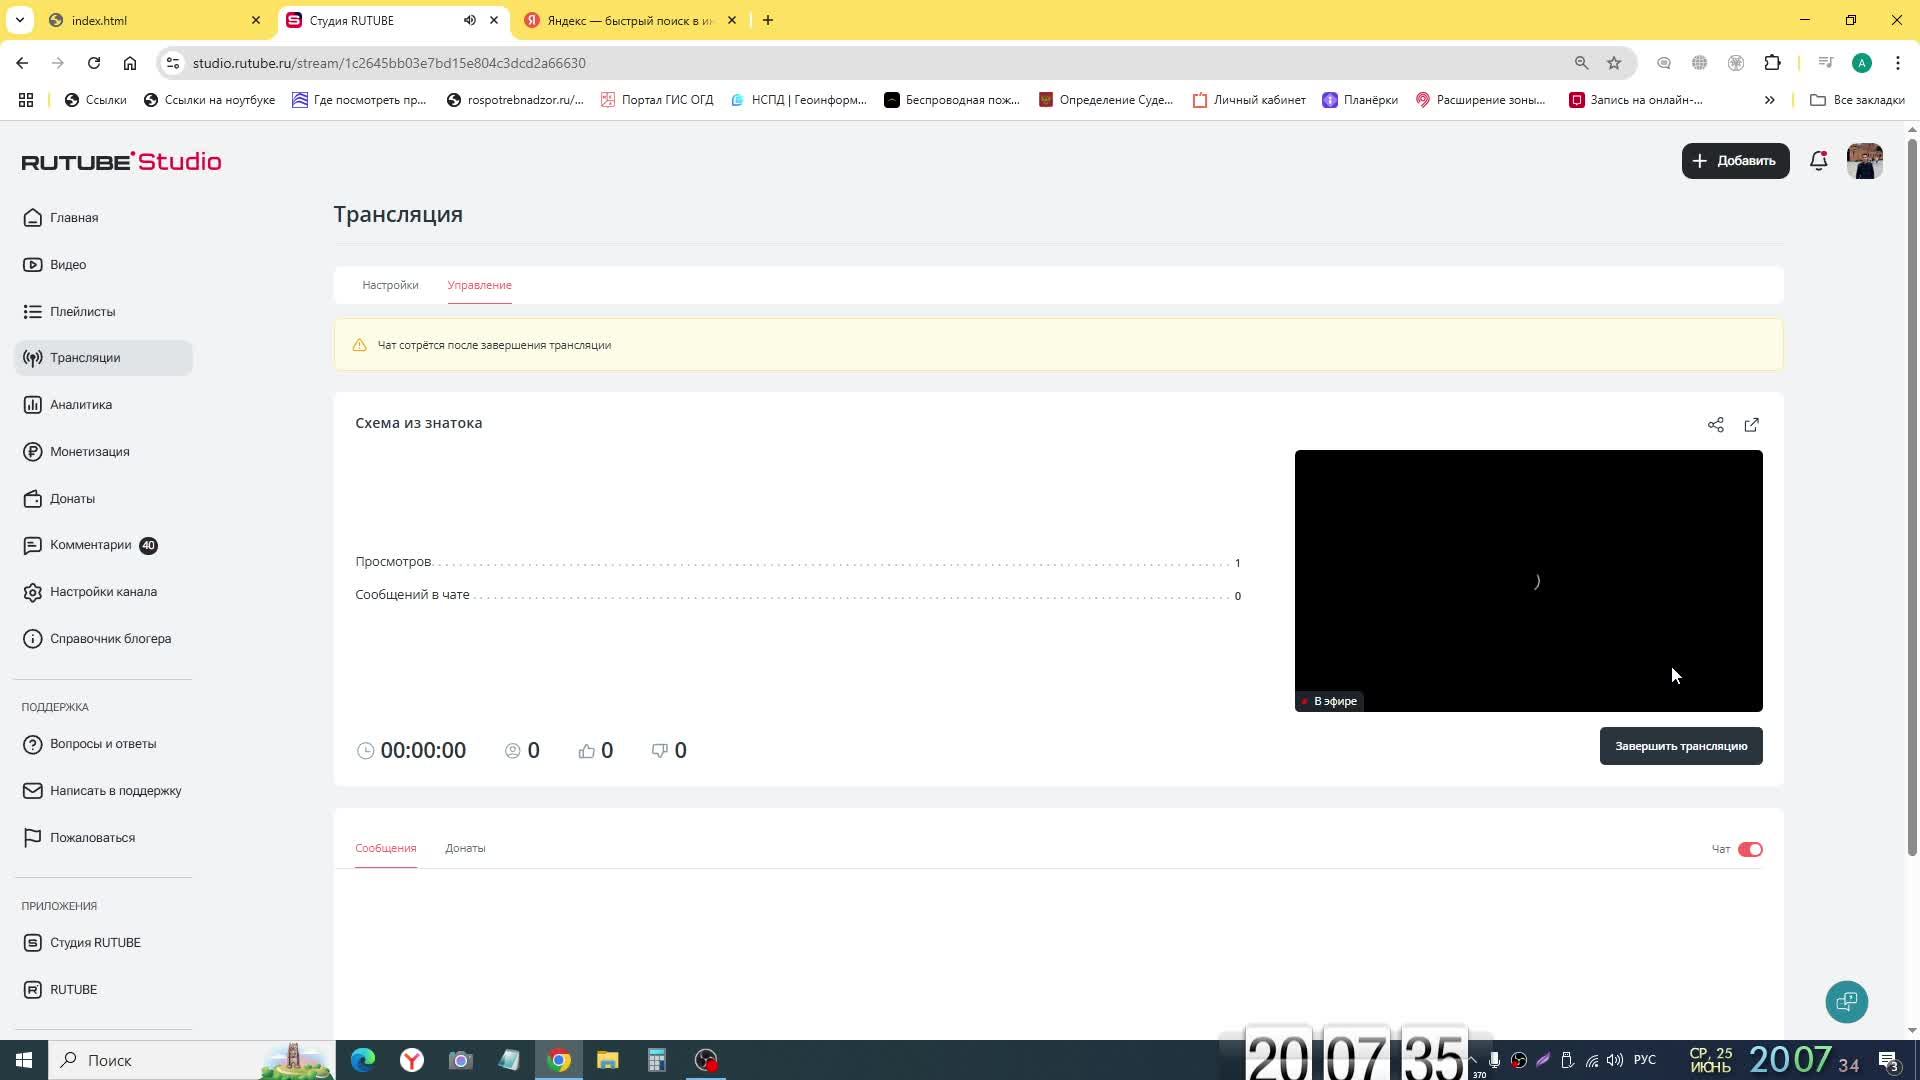Image resolution: width=1920 pixels, height=1080 pixels.
Task: Expand the hidden bookmarks chevron
Action: click(1769, 100)
